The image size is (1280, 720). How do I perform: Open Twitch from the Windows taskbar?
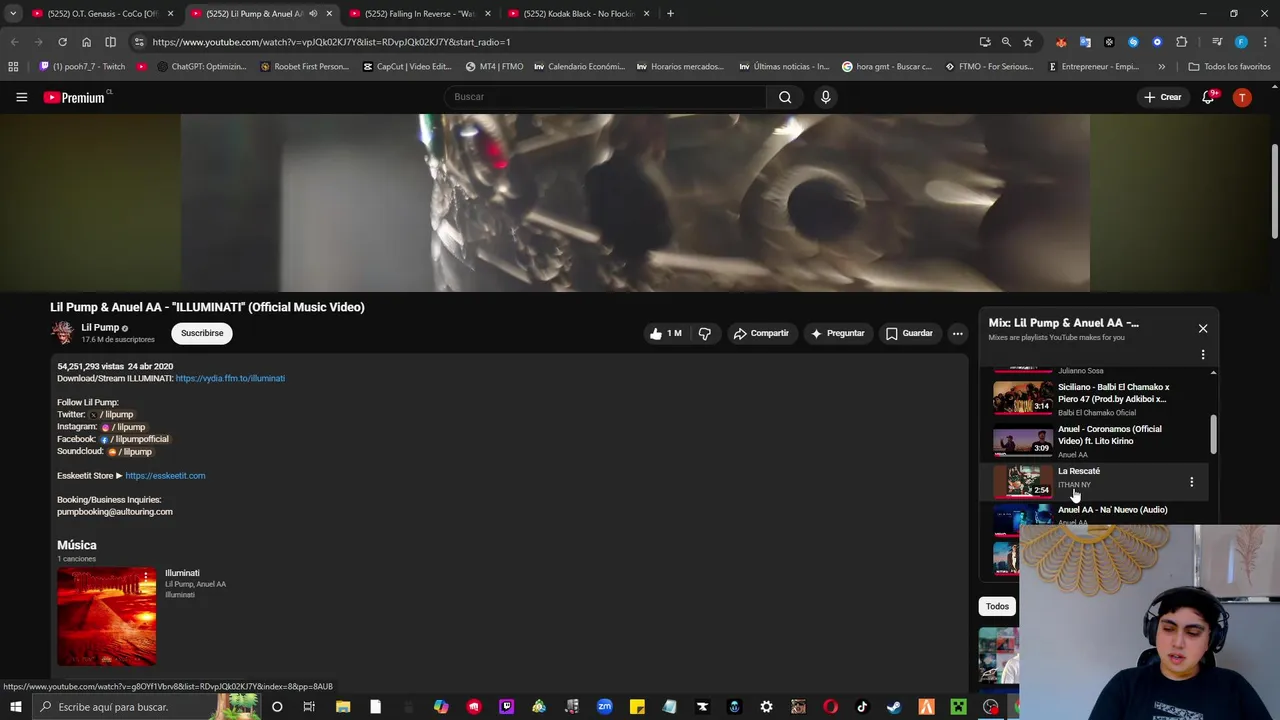coord(506,707)
